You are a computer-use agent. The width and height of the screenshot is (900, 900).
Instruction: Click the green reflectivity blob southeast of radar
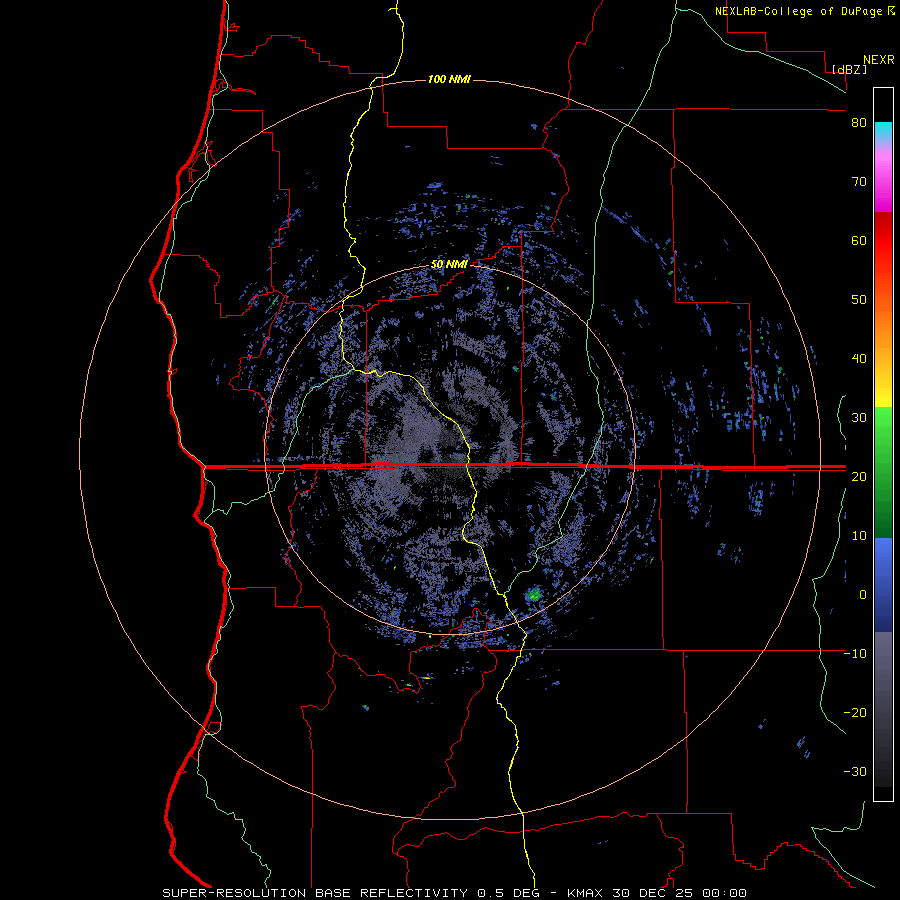(x=535, y=594)
